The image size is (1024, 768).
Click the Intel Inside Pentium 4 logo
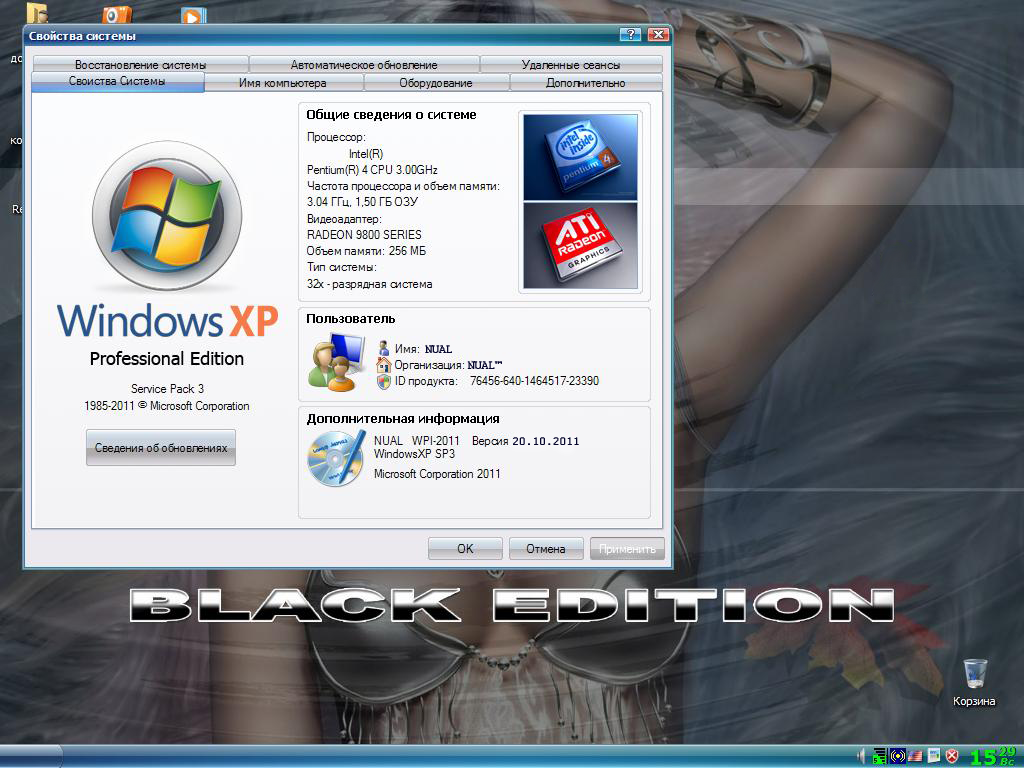(x=580, y=157)
